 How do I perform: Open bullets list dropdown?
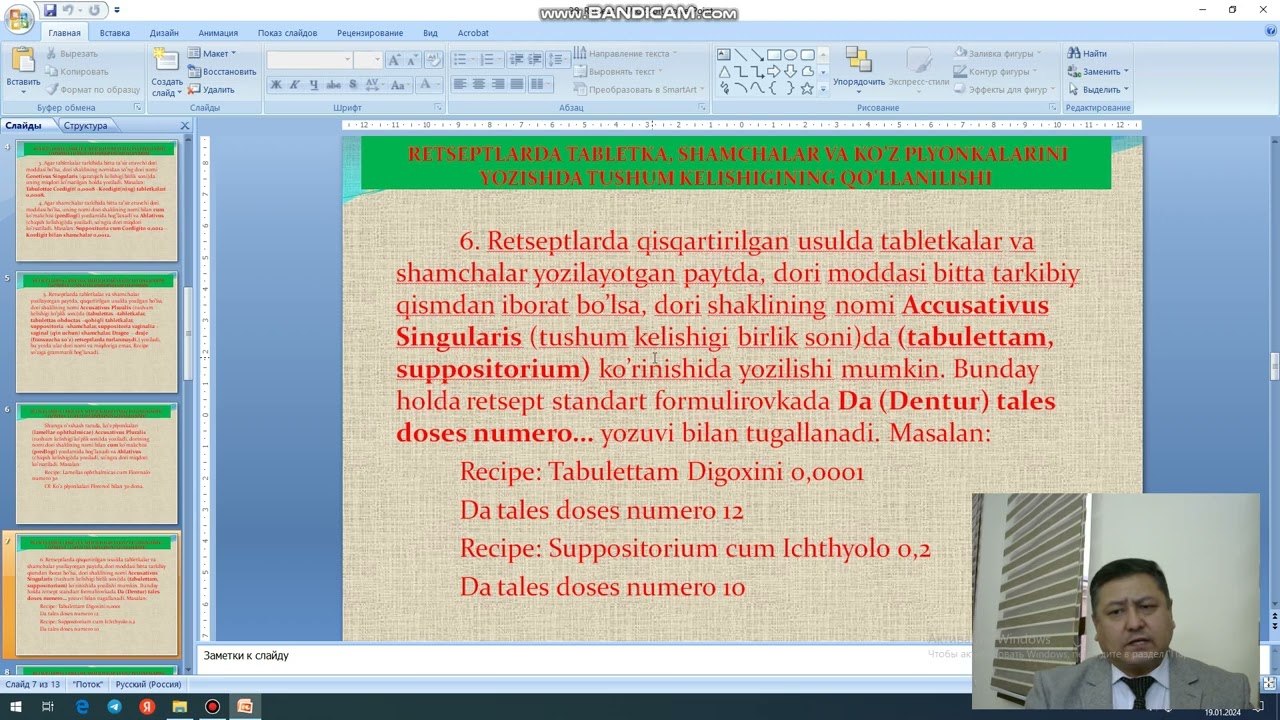pos(464,60)
